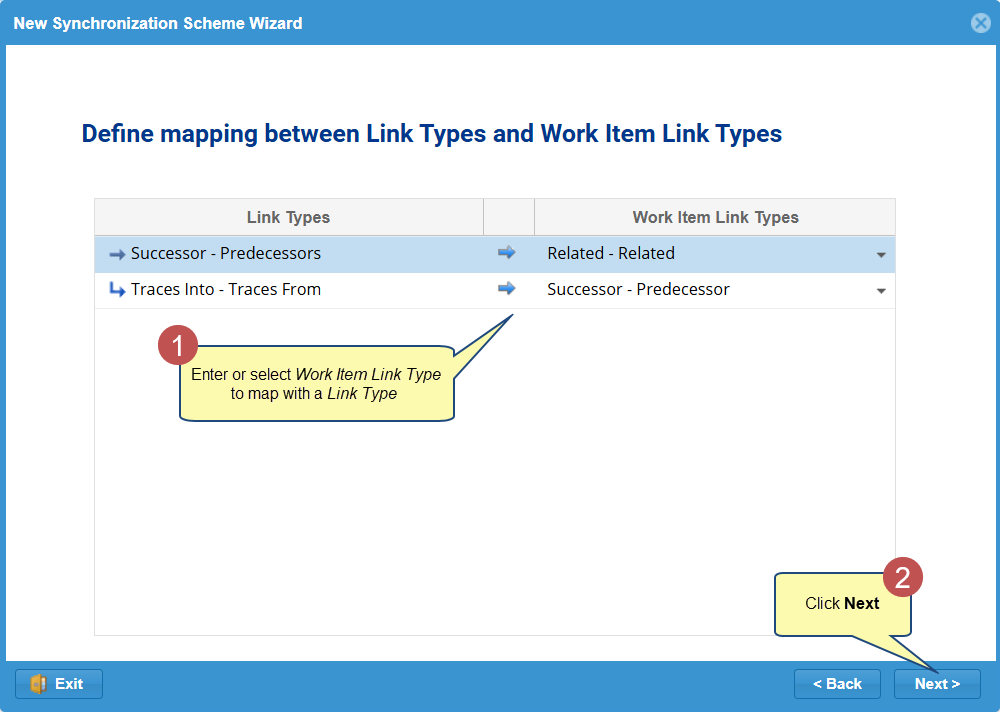Click the 'Enter or select' callout note
Image resolution: width=1000 pixels, height=712 pixels.
click(316, 384)
